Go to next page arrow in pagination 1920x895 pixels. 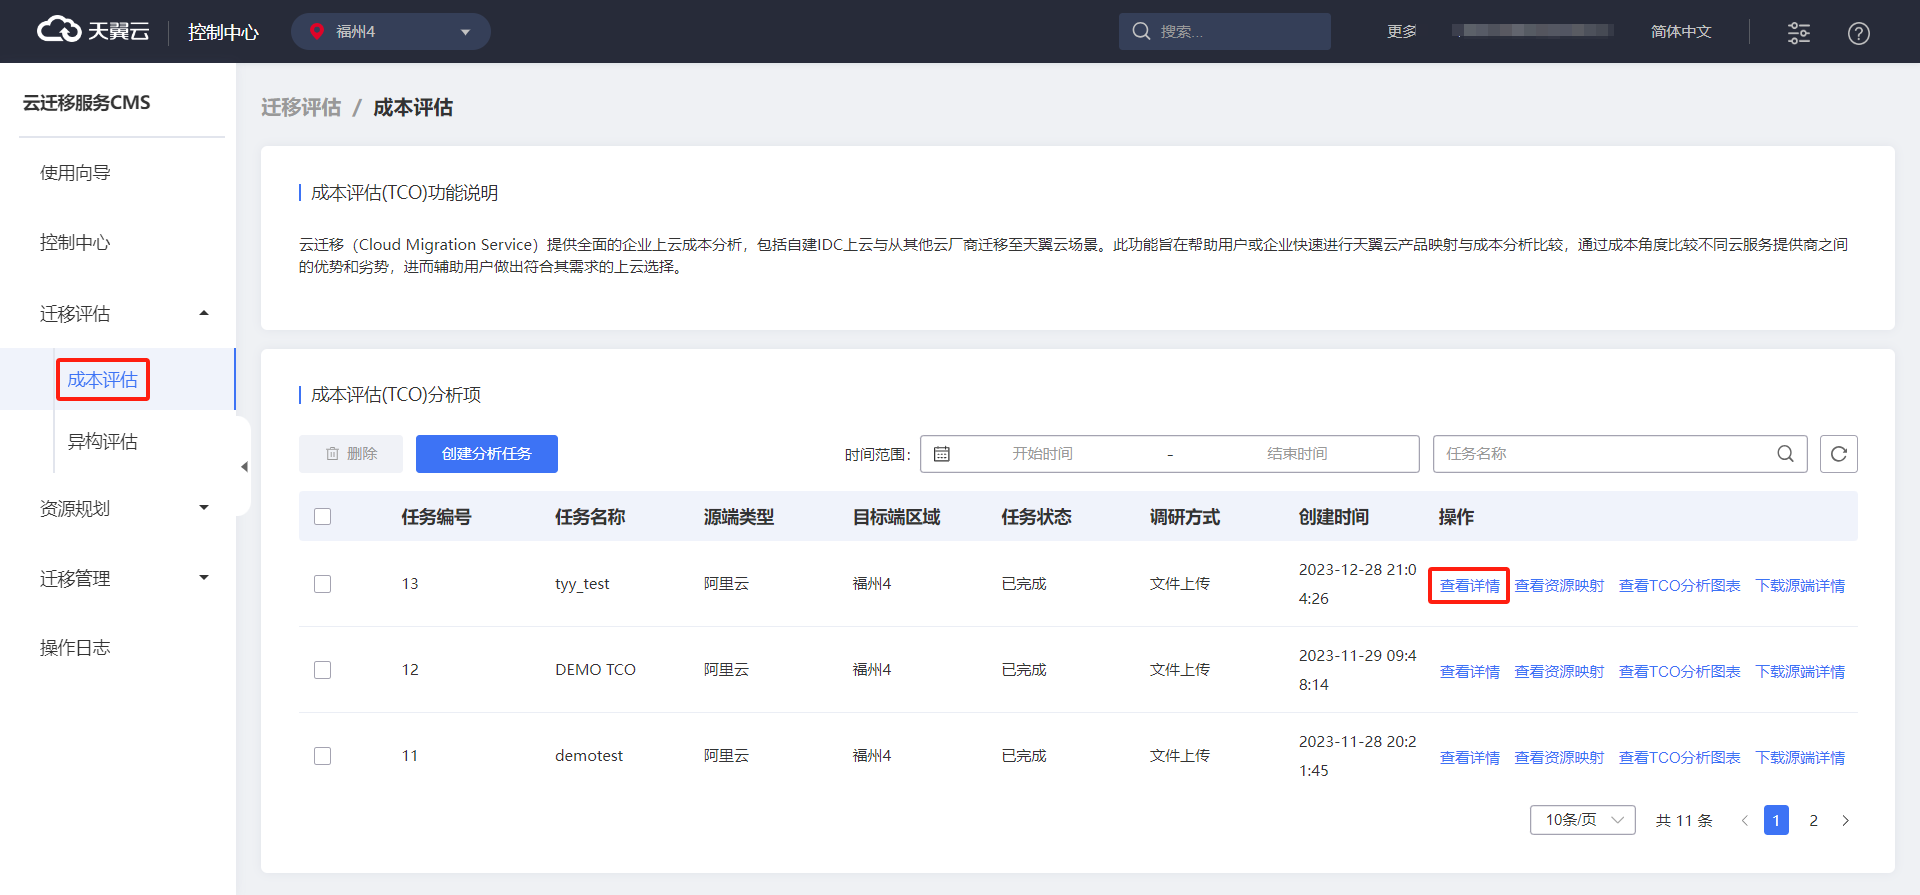click(1845, 820)
